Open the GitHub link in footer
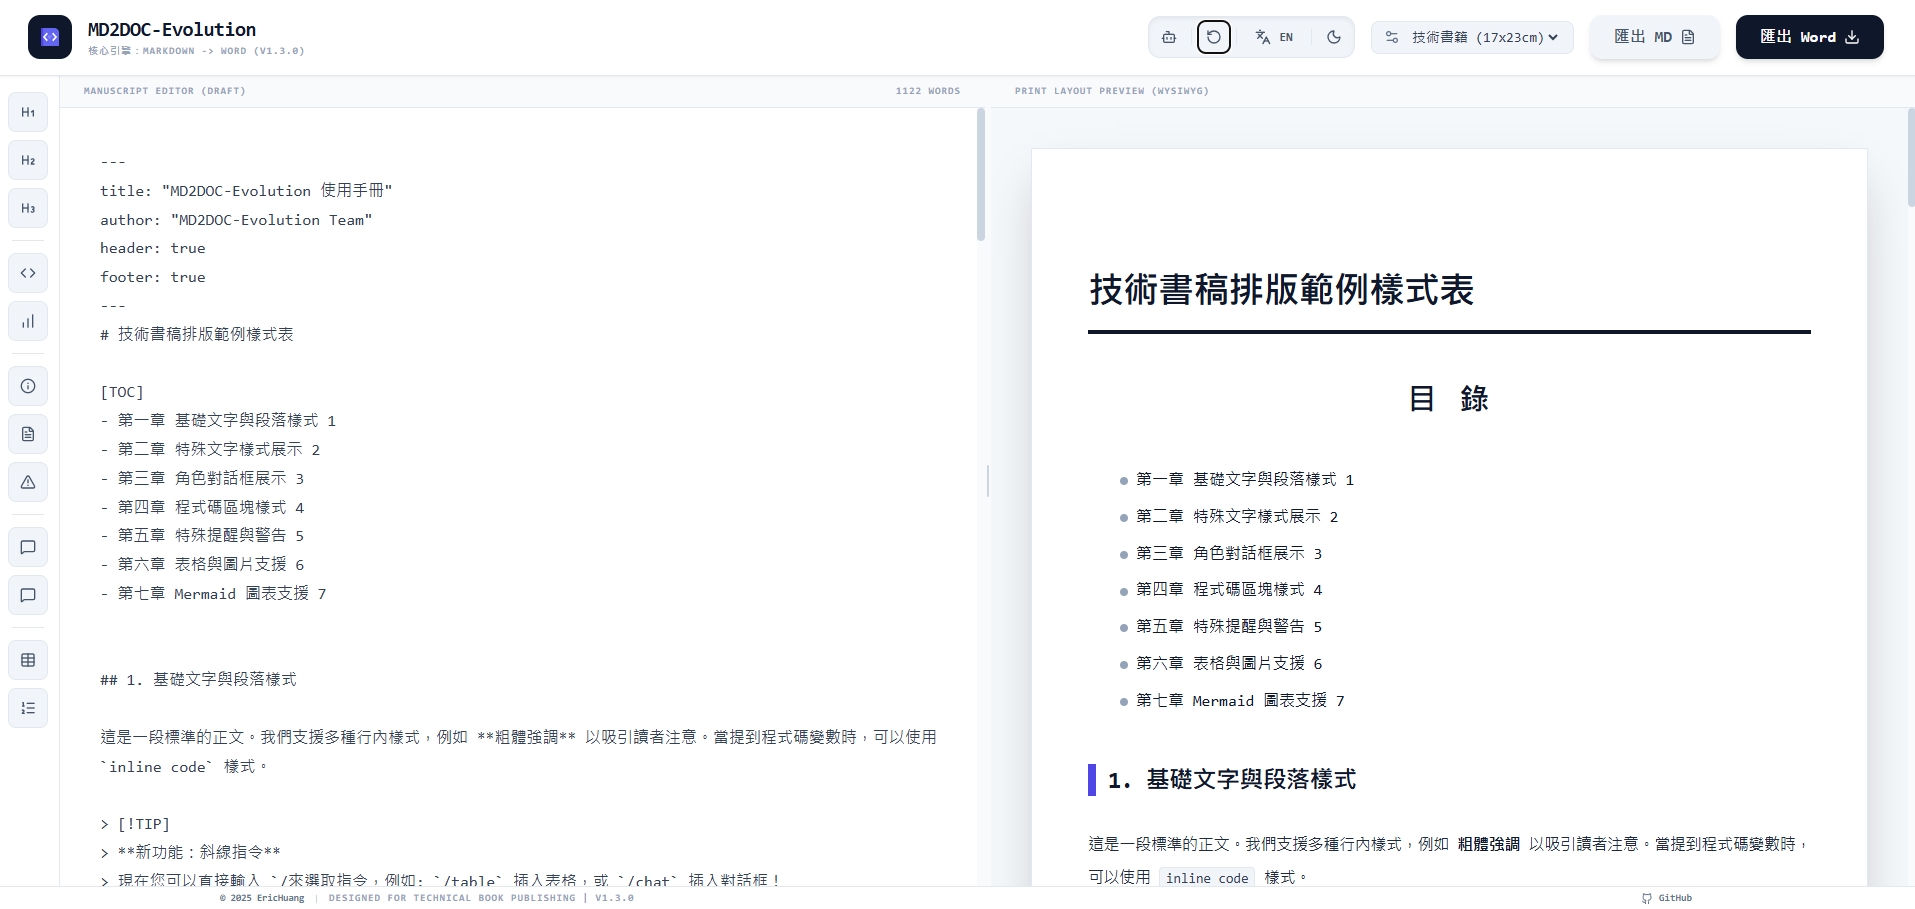 [1667, 898]
